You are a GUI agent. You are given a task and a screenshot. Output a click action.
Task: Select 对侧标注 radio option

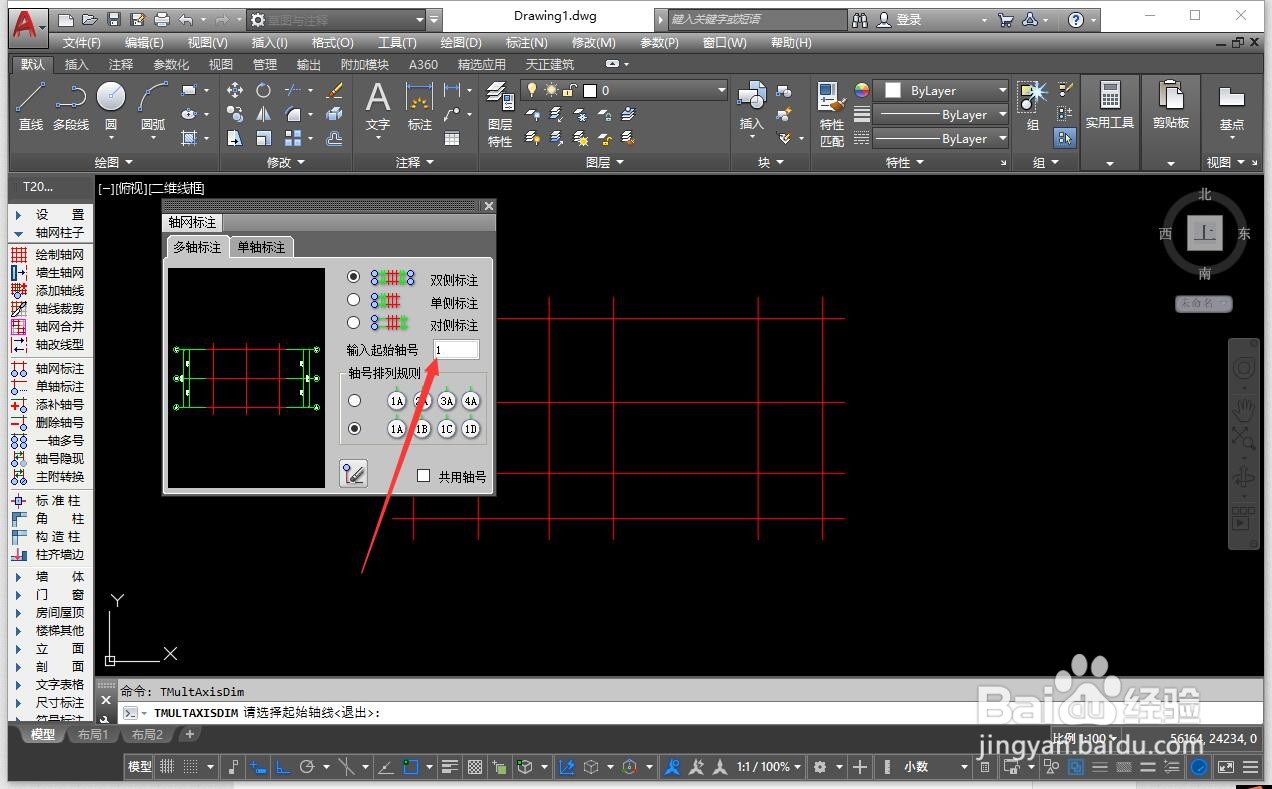[x=353, y=322]
